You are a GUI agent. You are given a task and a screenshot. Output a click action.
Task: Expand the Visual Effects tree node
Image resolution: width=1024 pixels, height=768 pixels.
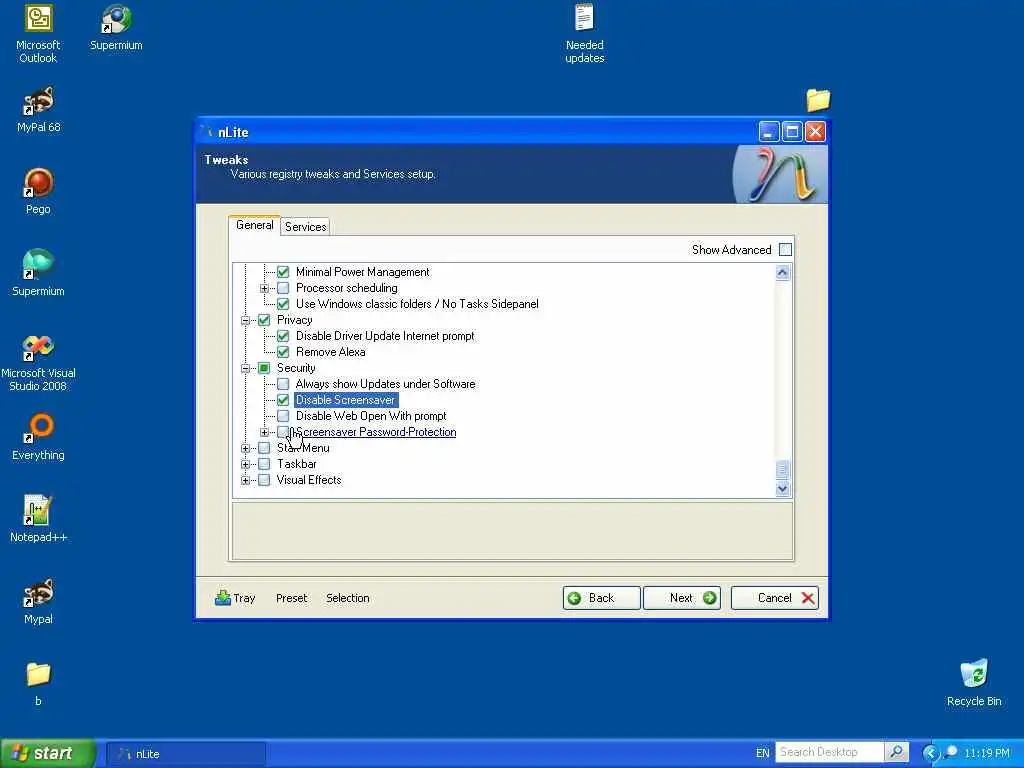pos(245,480)
